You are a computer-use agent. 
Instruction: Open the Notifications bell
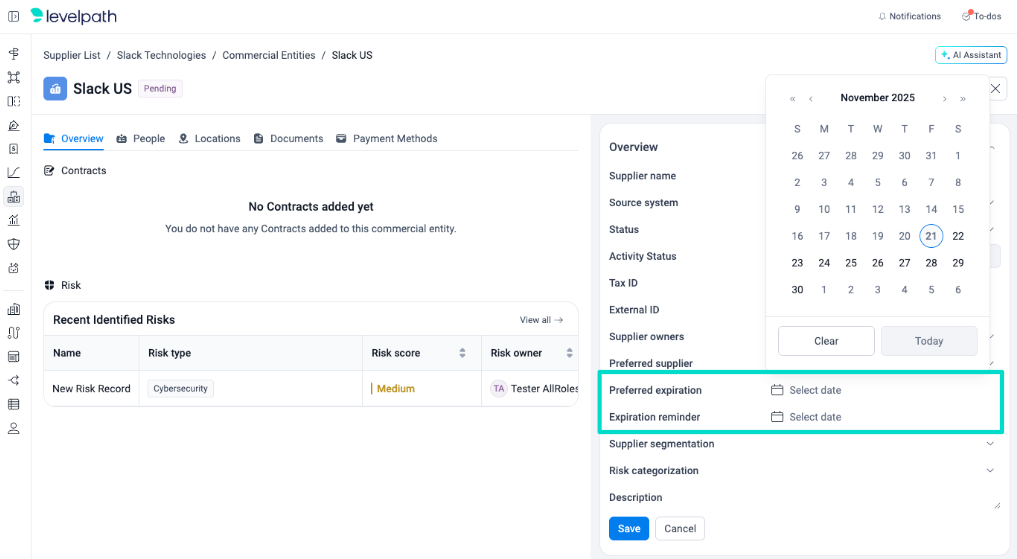[909, 16]
